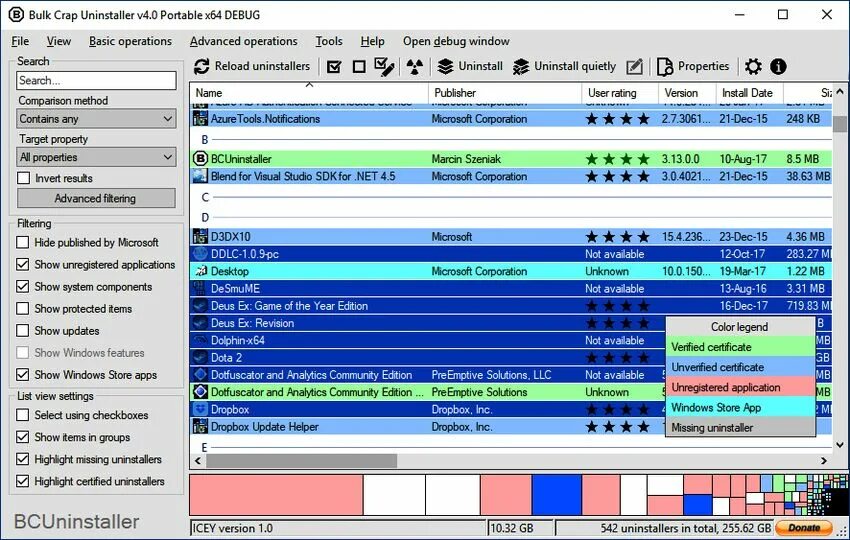Viewport: 850px width, 540px height.
Task: Click the Reload uninstallers refresh icon
Action: click(202, 67)
